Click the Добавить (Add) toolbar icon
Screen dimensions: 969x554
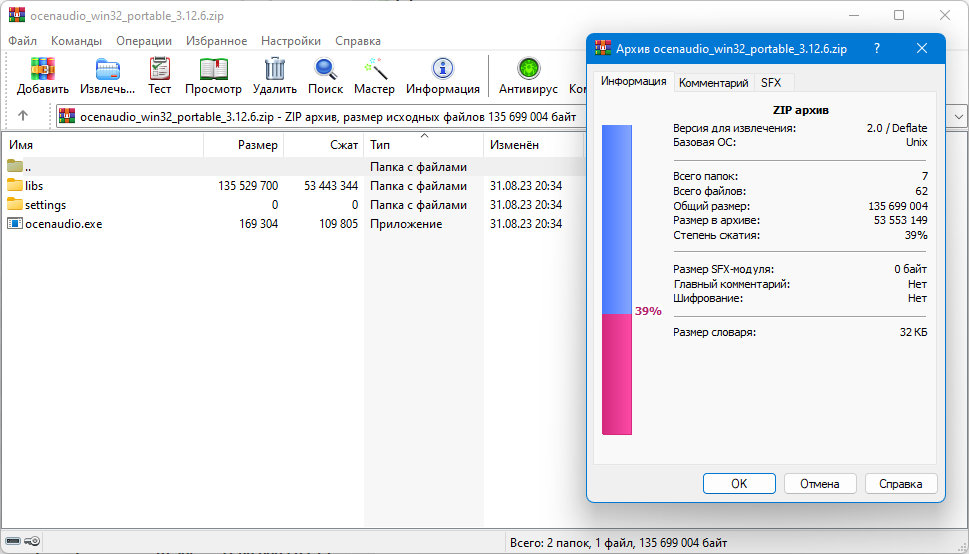tap(43, 69)
